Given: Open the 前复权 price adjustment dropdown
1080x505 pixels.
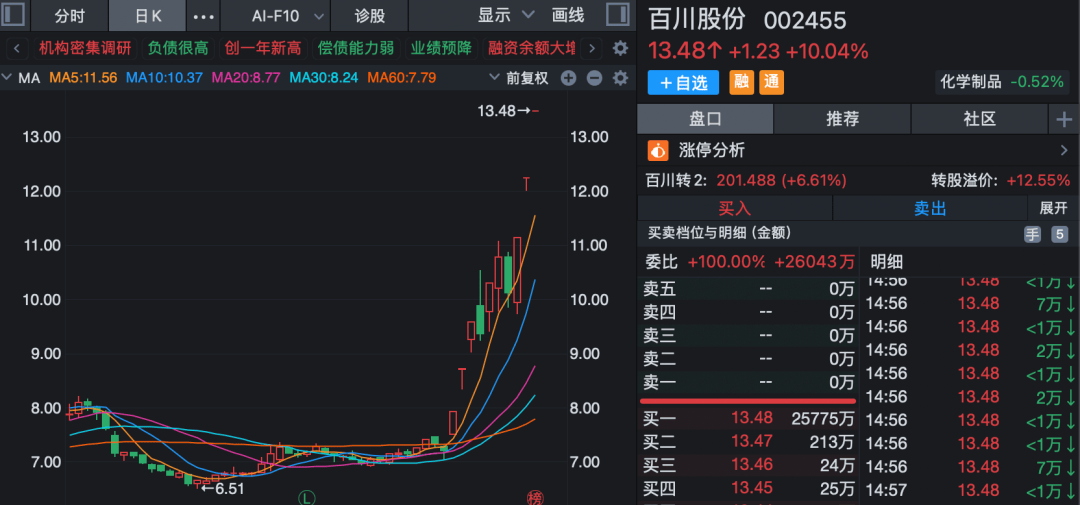Looking at the screenshot, I should pos(520,78).
